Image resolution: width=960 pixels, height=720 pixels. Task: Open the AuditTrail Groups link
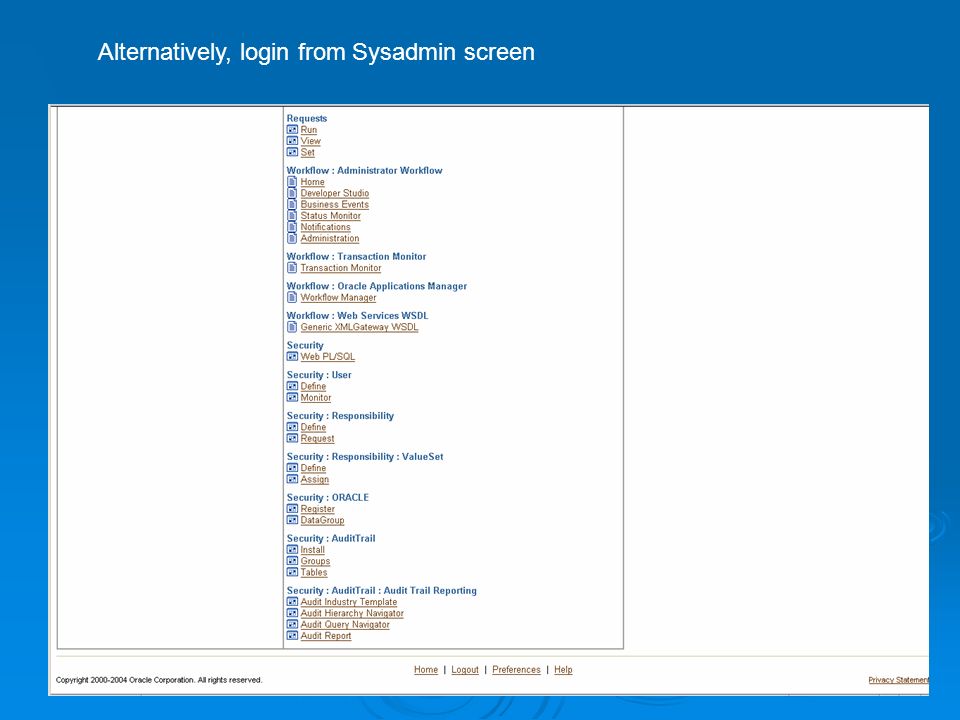pyautogui.click(x=315, y=561)
